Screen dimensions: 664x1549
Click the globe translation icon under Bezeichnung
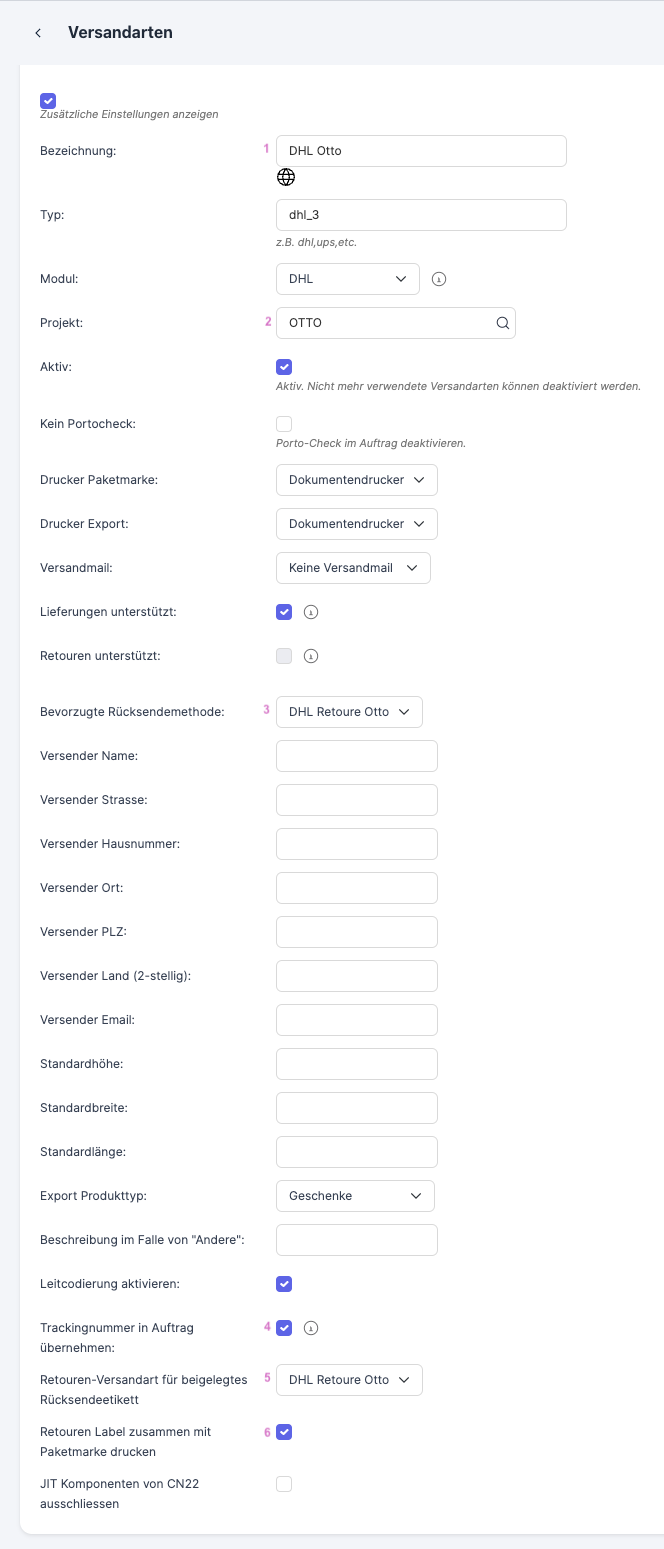[286, 177]
